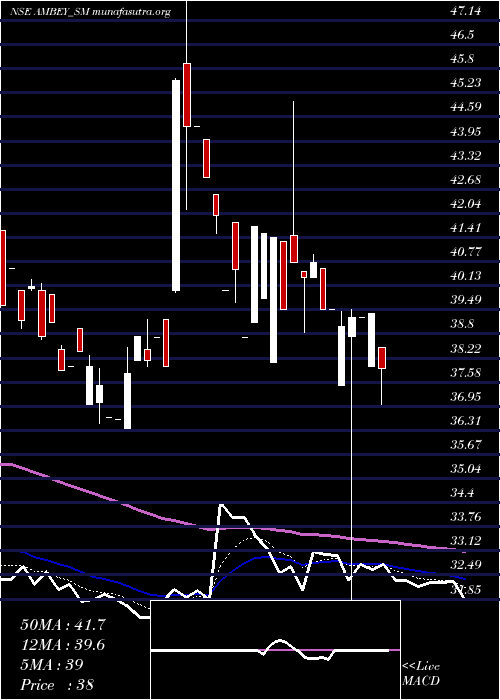Click the last red candlestick on the right
Image resolution: width=500 pixels, height=700 pixels.
[382, 358]
